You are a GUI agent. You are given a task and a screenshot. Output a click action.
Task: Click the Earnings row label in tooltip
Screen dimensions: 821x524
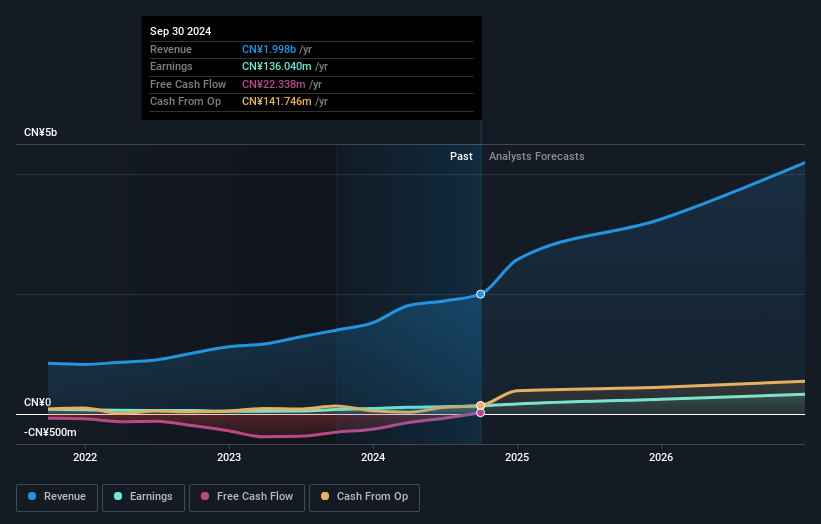pyautogui.click(x=171, y=66)
